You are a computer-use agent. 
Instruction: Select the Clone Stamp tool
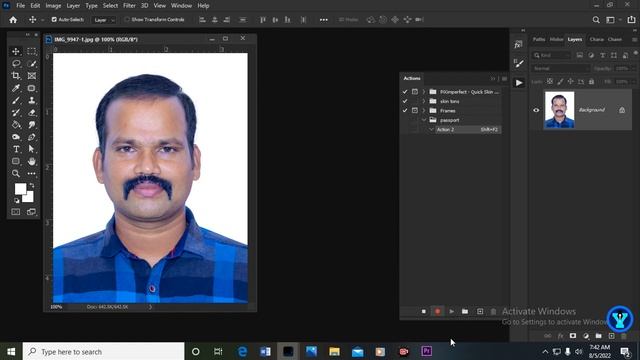click(x=31, y=100)
